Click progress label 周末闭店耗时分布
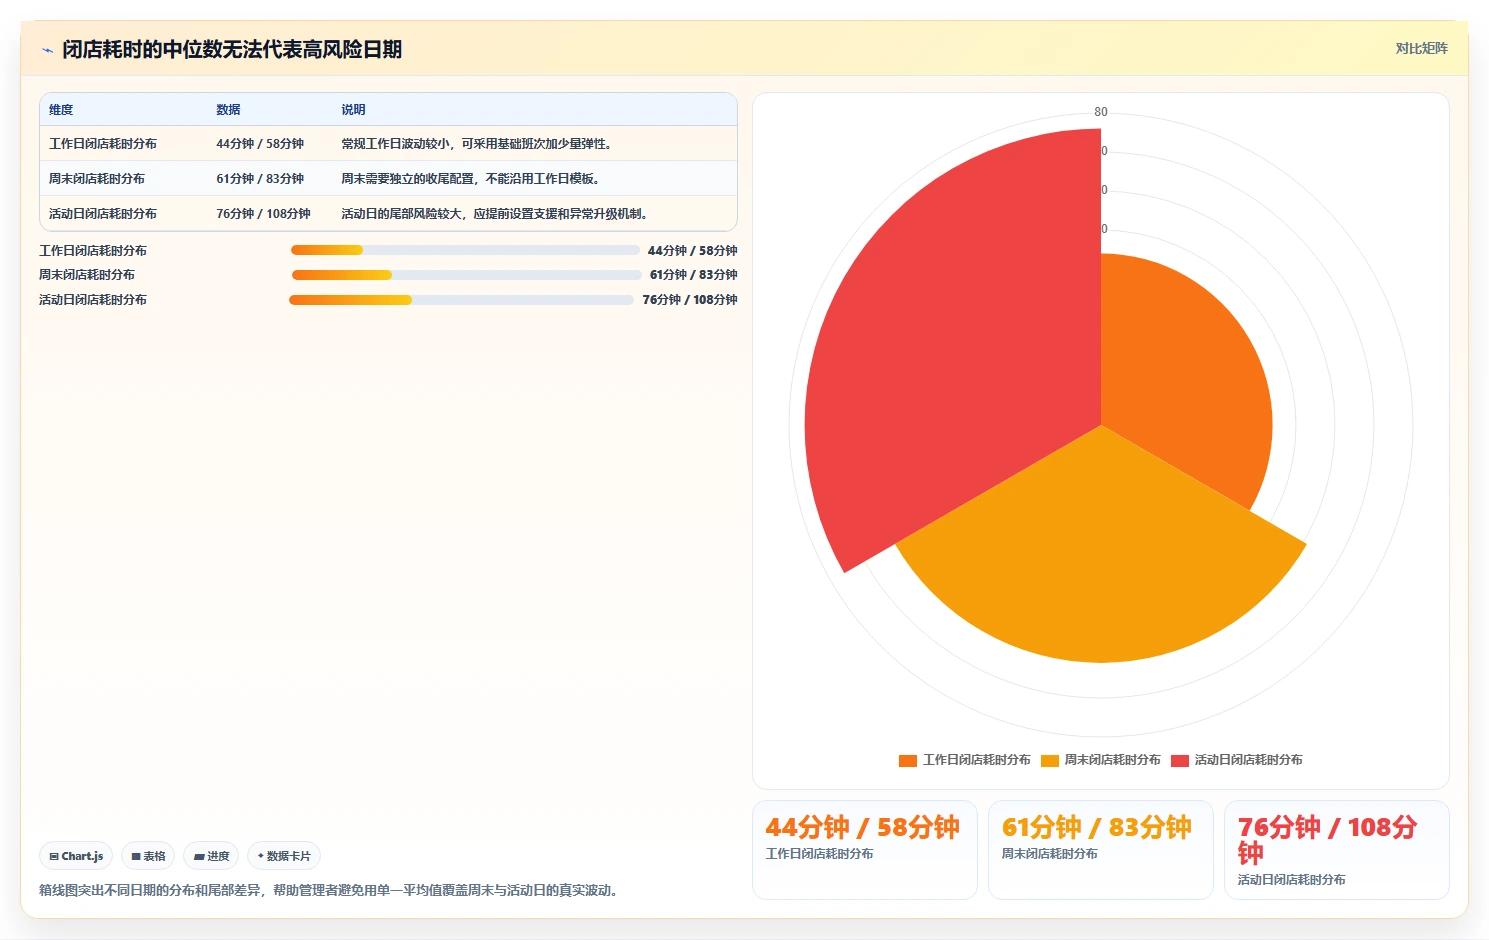This screenshot has height=940, width=1489. click(x=87, y=275)
